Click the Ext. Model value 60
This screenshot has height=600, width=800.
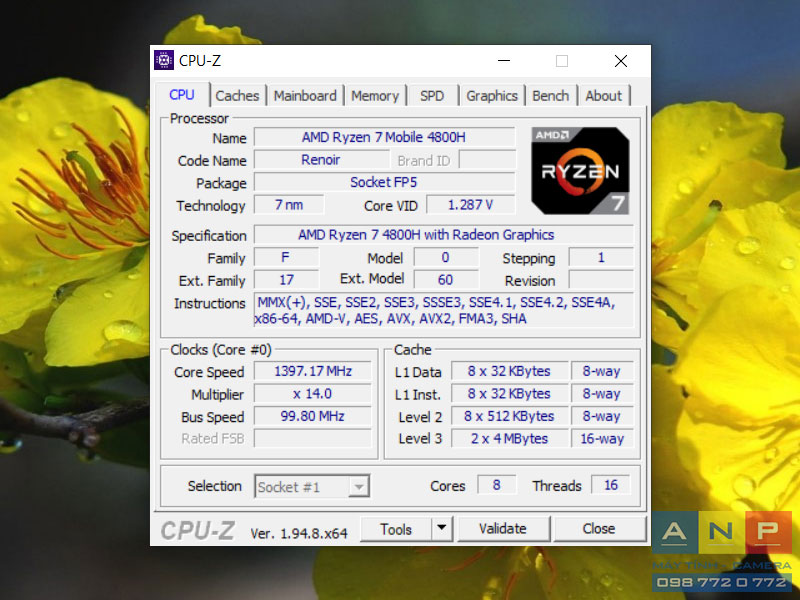tap(446, 280)
